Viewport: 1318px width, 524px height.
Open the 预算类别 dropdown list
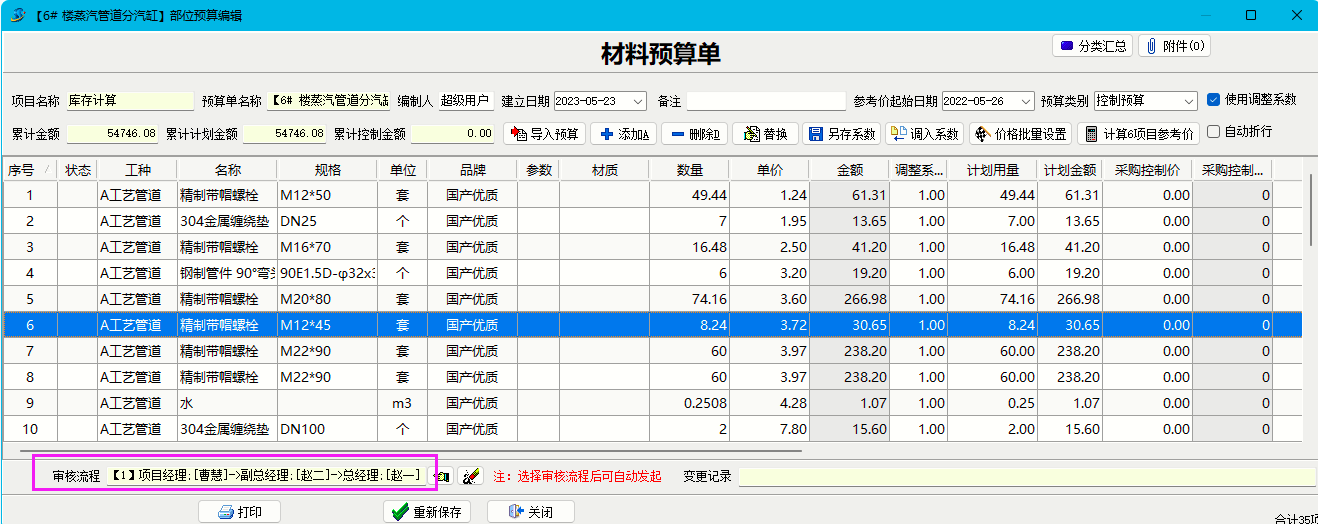1188,101
